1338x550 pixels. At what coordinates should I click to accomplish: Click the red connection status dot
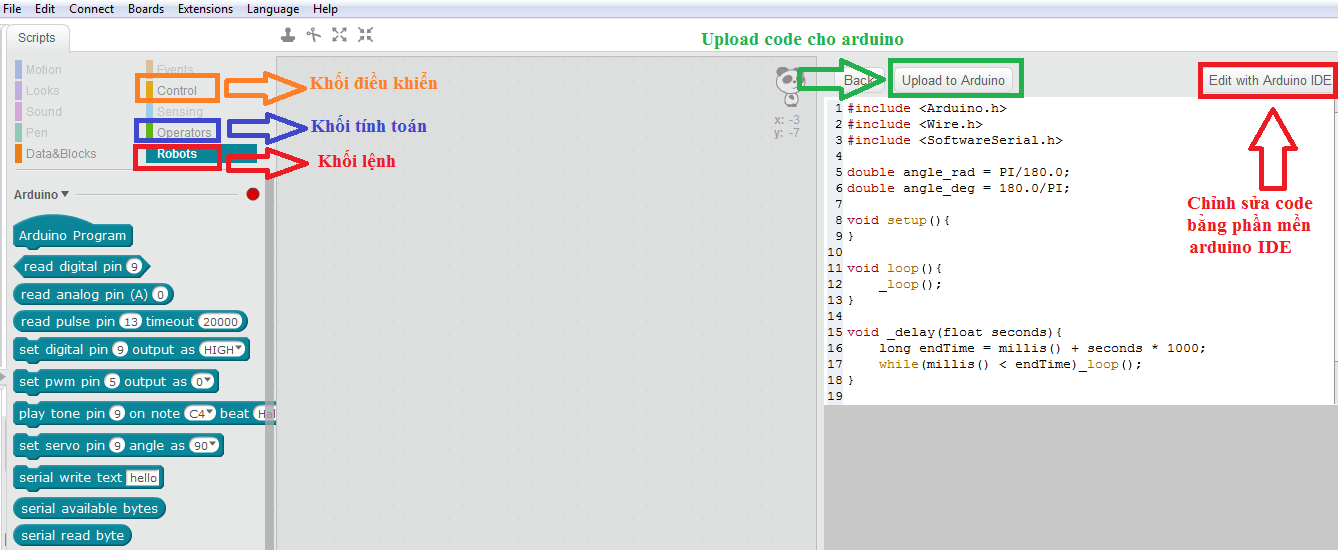[x=253, y=194]
